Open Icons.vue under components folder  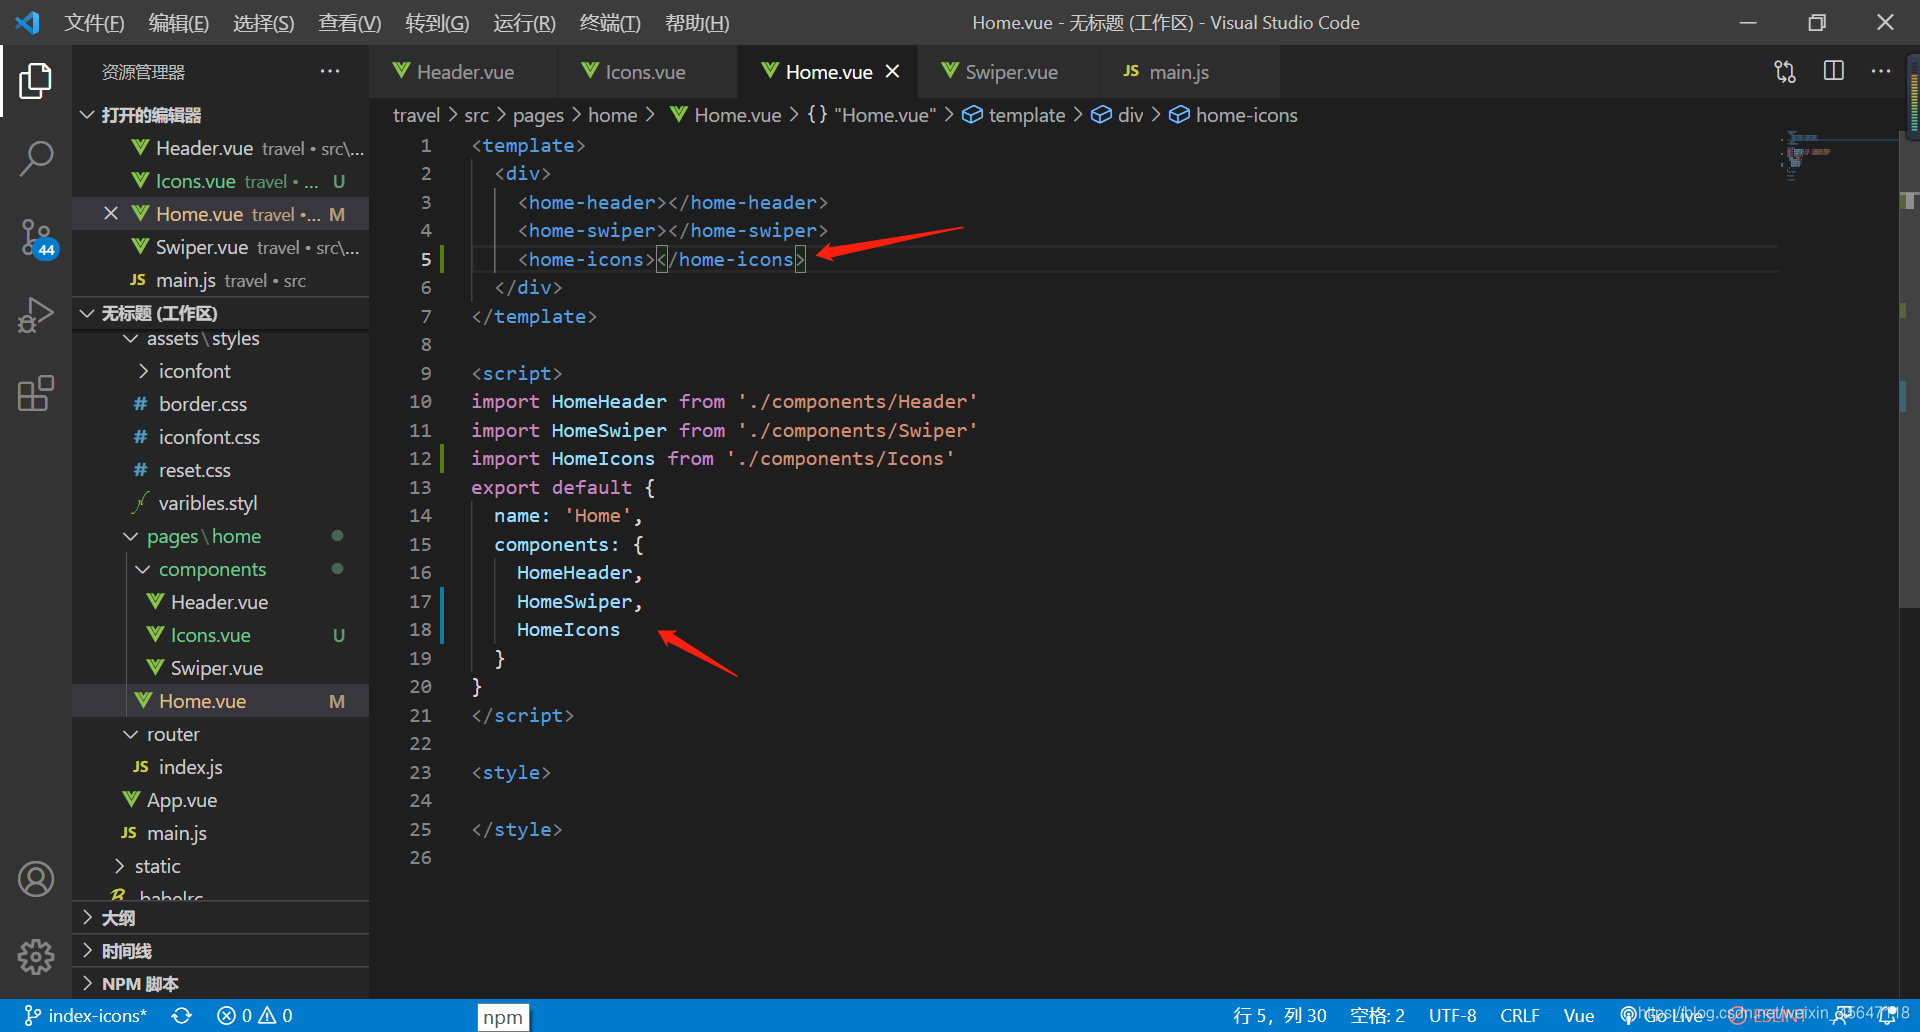220,635
